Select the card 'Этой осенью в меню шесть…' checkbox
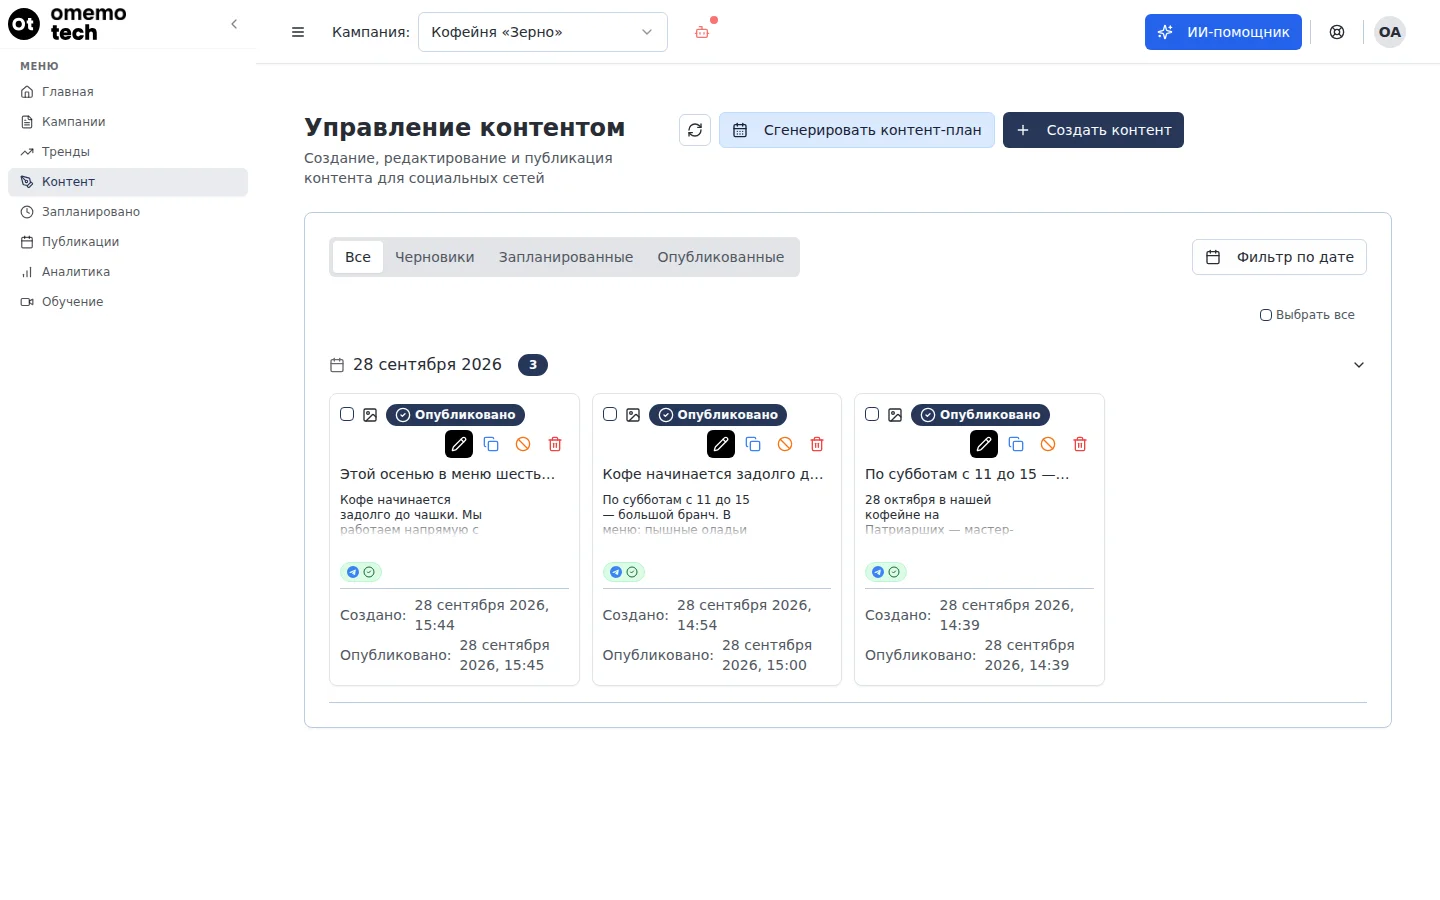Viewport: 1440px width, 900px height. pyautogui.click(x=347, y=414)
